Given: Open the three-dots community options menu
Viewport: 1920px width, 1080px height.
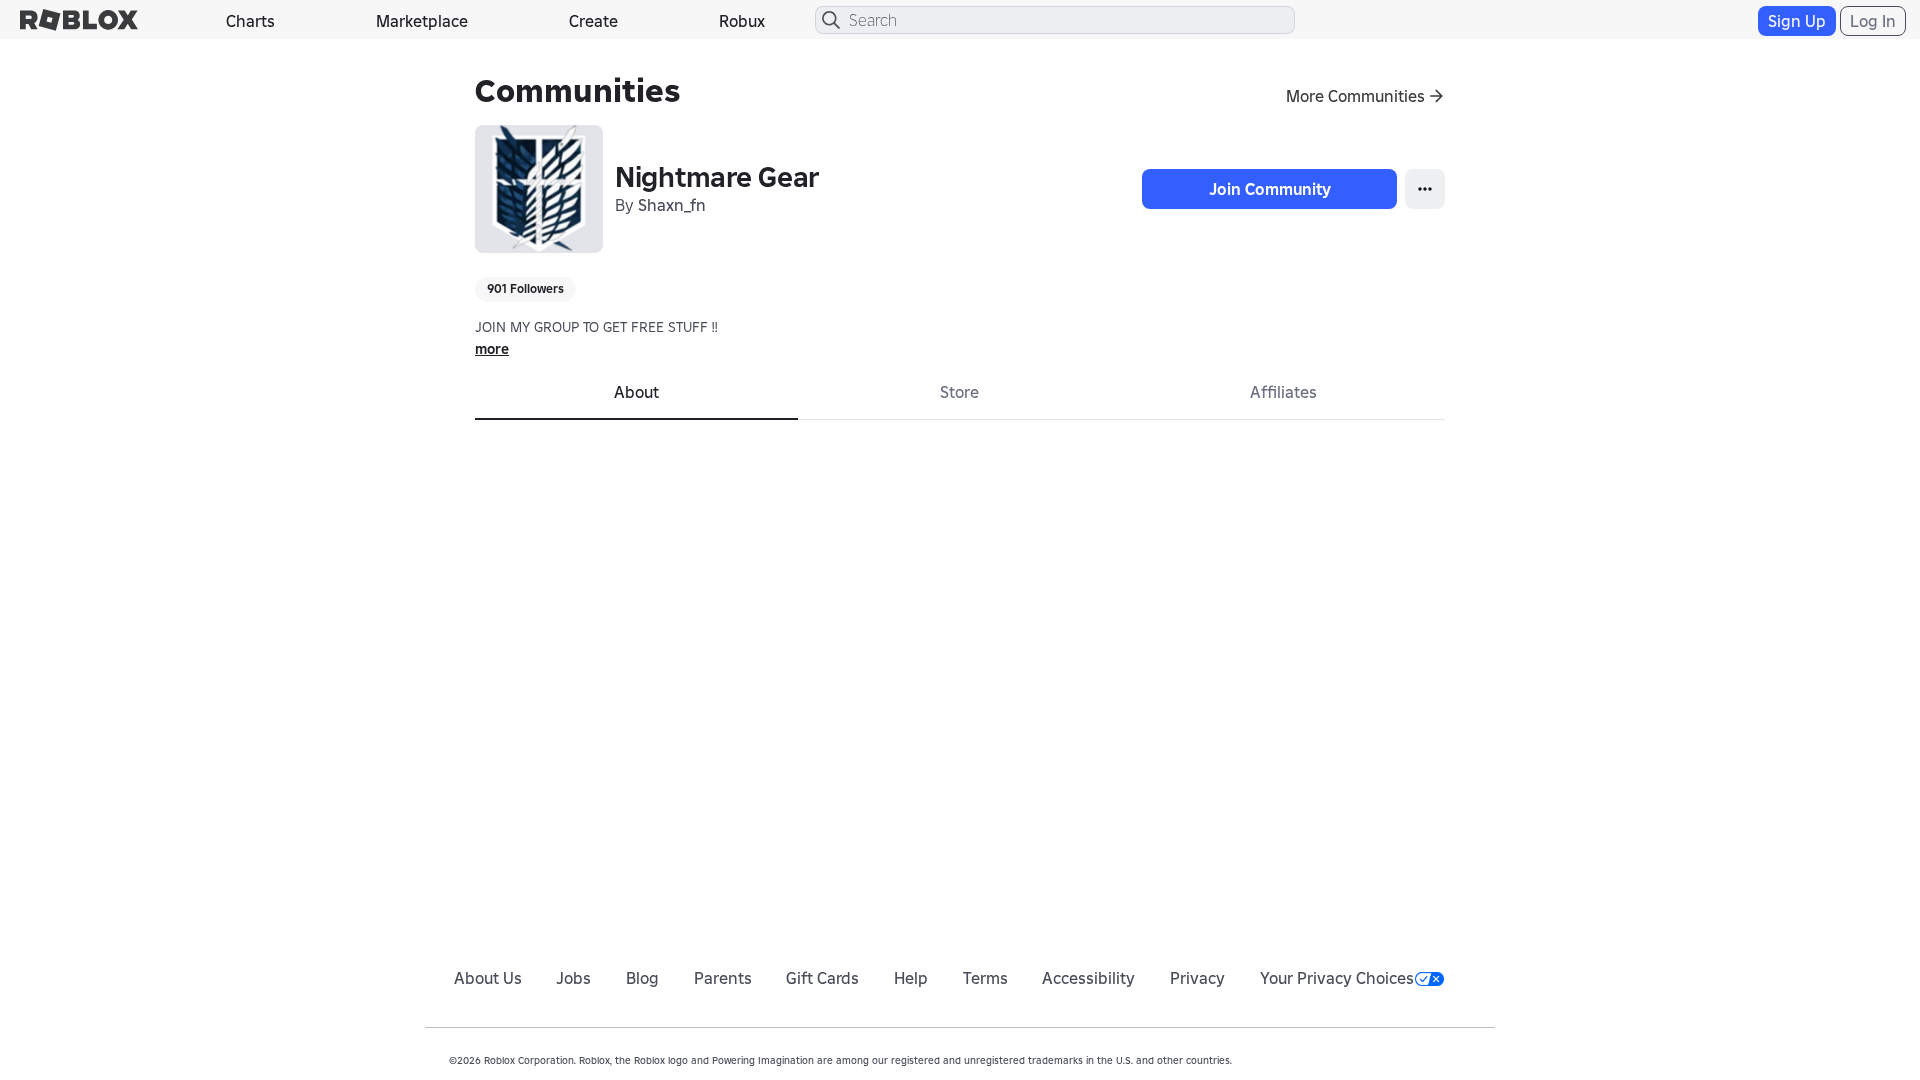Looking at the screenshot, I should click(x=1424, y=189).
